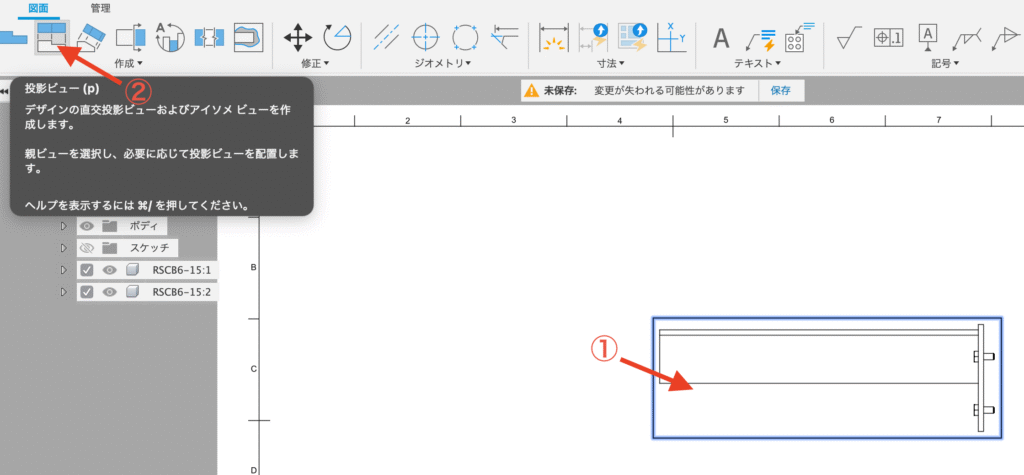
Task: Uncheck the RSCB6-15:2 component checkbox
Action: click(x=87, y=291)
